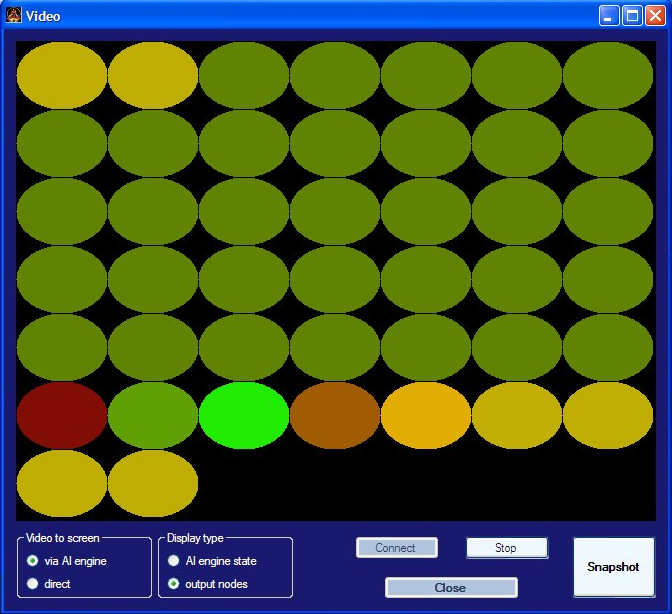The image size is (672, 614).
Task: Click the medium green node beside the dark red node
Action: (153, 415)
